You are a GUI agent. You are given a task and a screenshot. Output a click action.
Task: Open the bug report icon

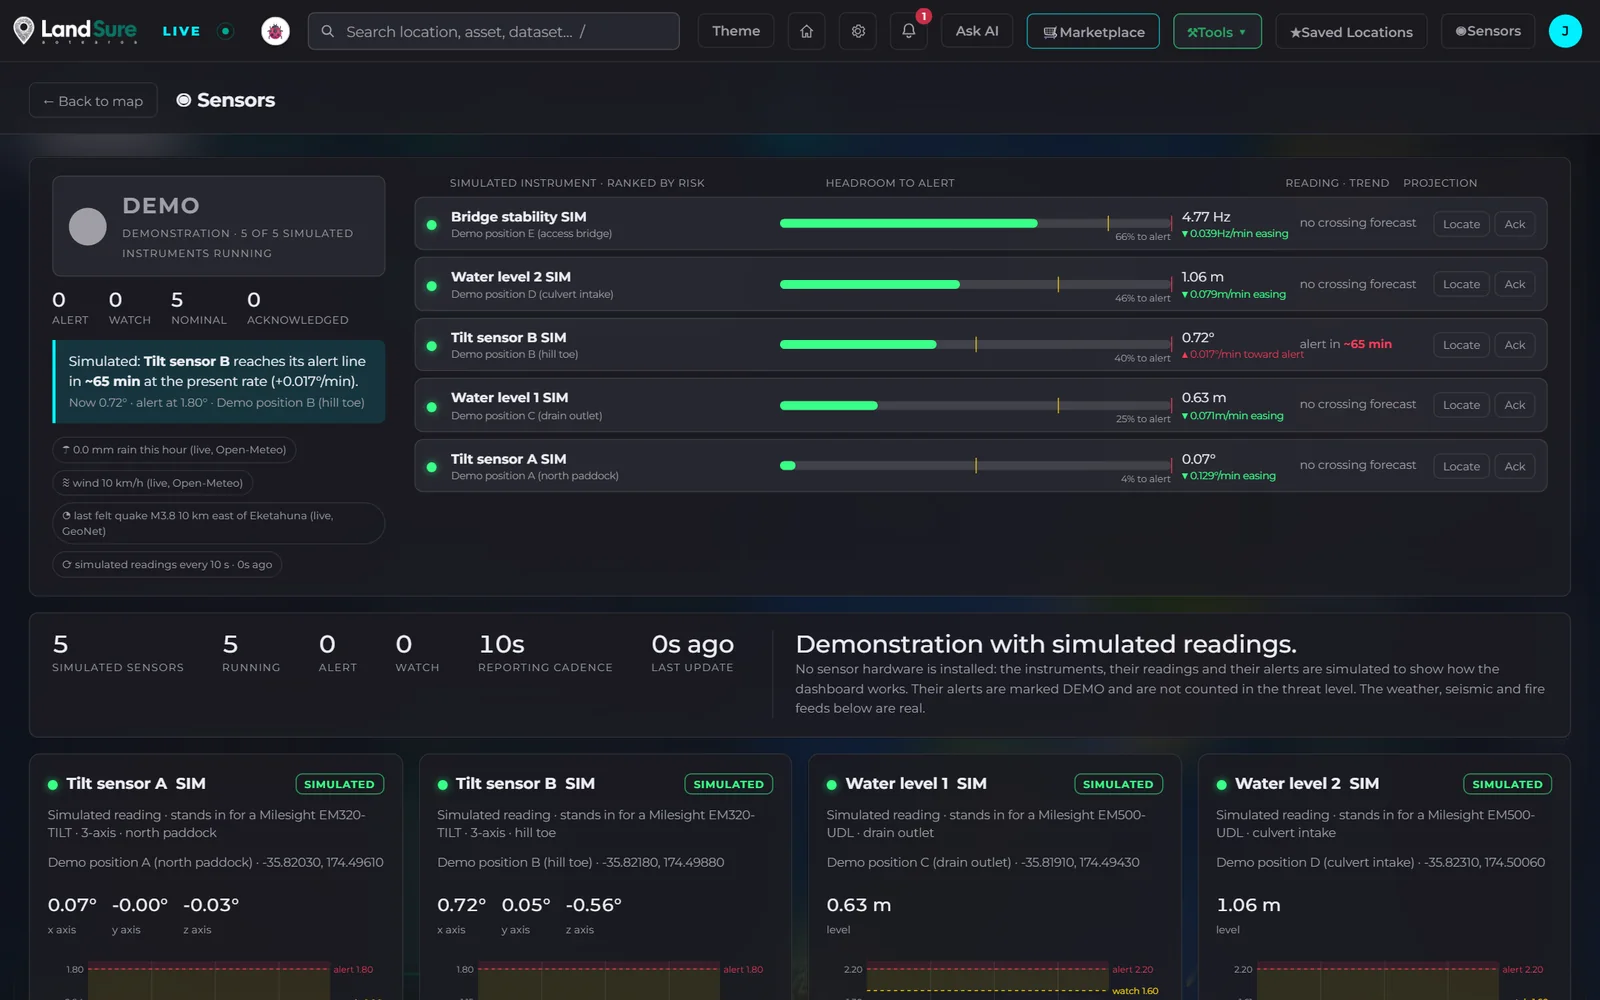pyautogui.click(x=275, y=31)
